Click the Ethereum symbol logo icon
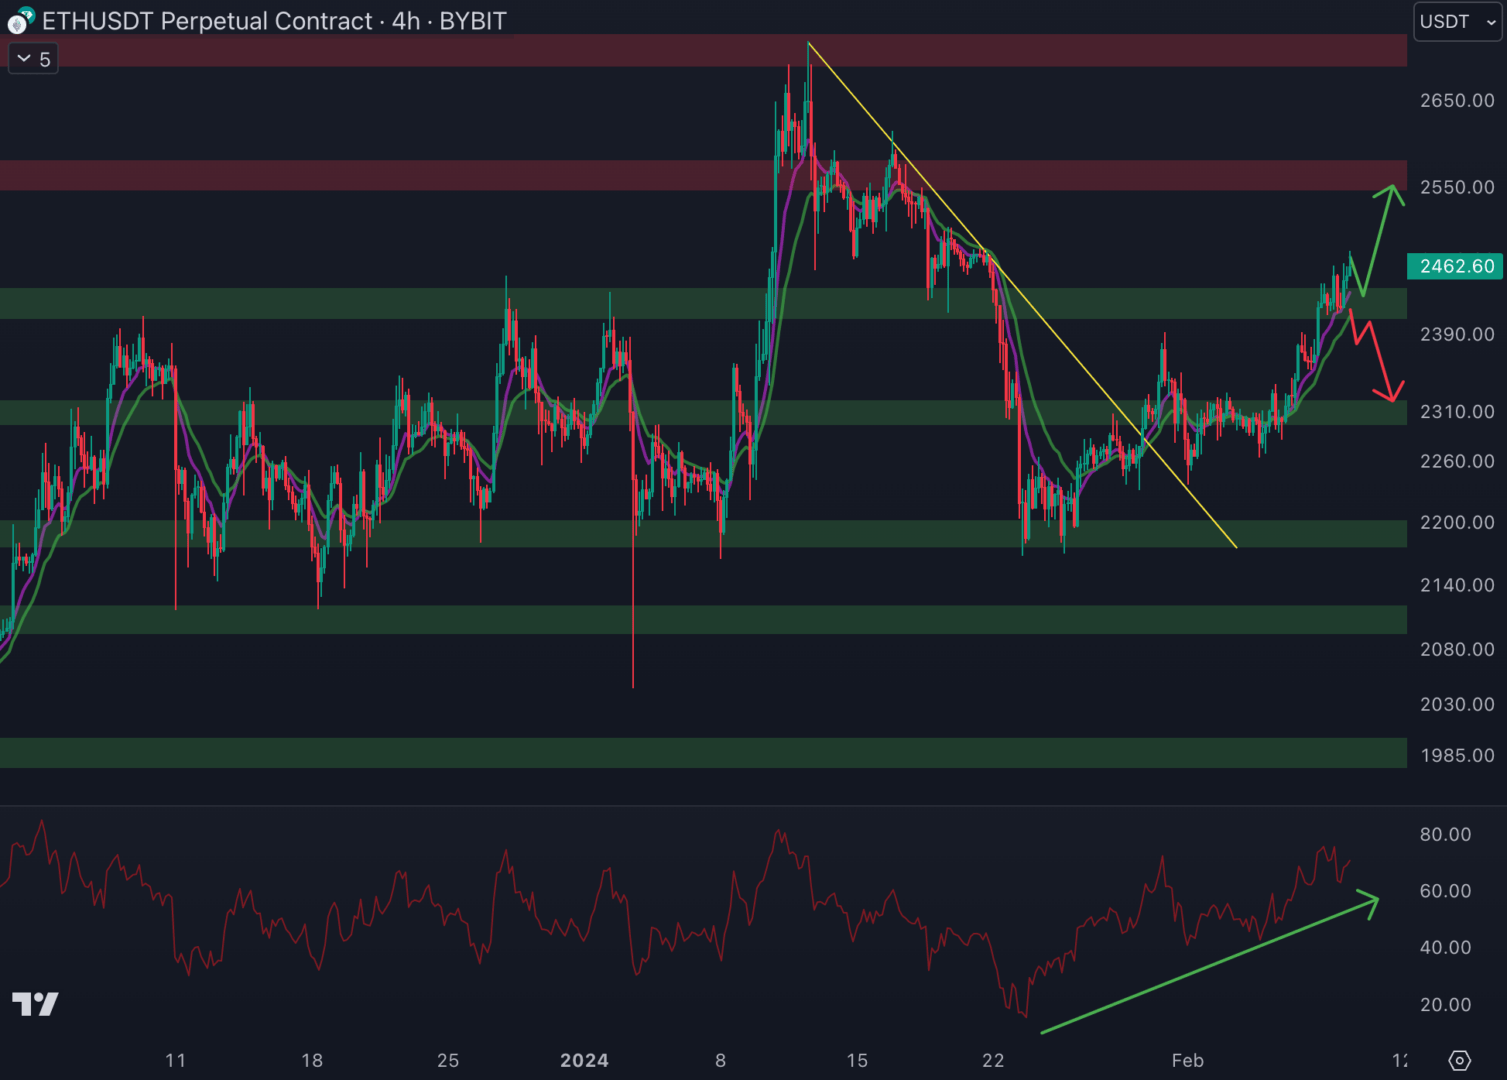Viewport: 1507px width, 1080px height. tap(21, 20)
